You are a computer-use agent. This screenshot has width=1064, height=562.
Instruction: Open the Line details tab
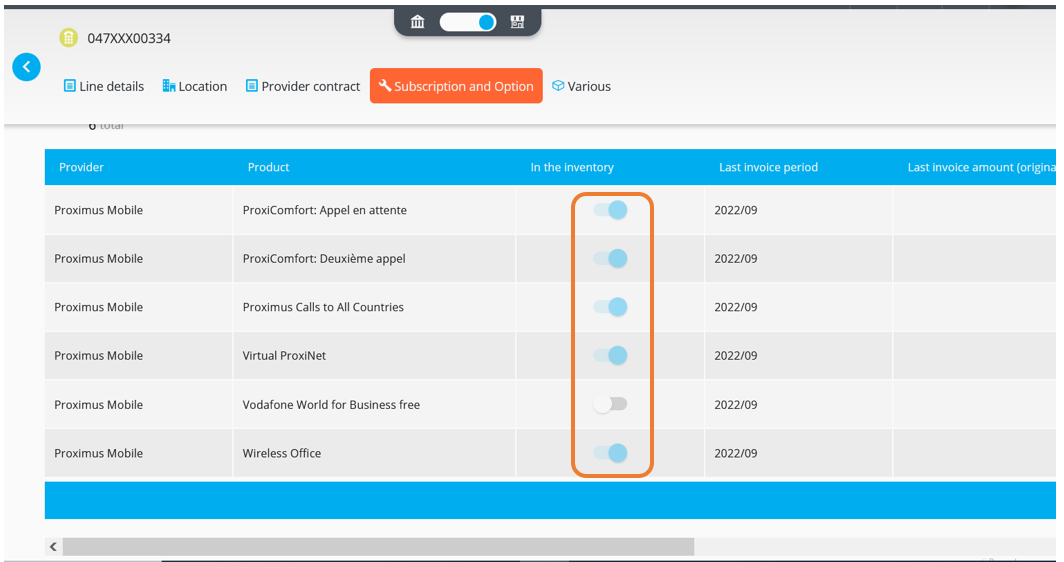click(x=104, y=86)
